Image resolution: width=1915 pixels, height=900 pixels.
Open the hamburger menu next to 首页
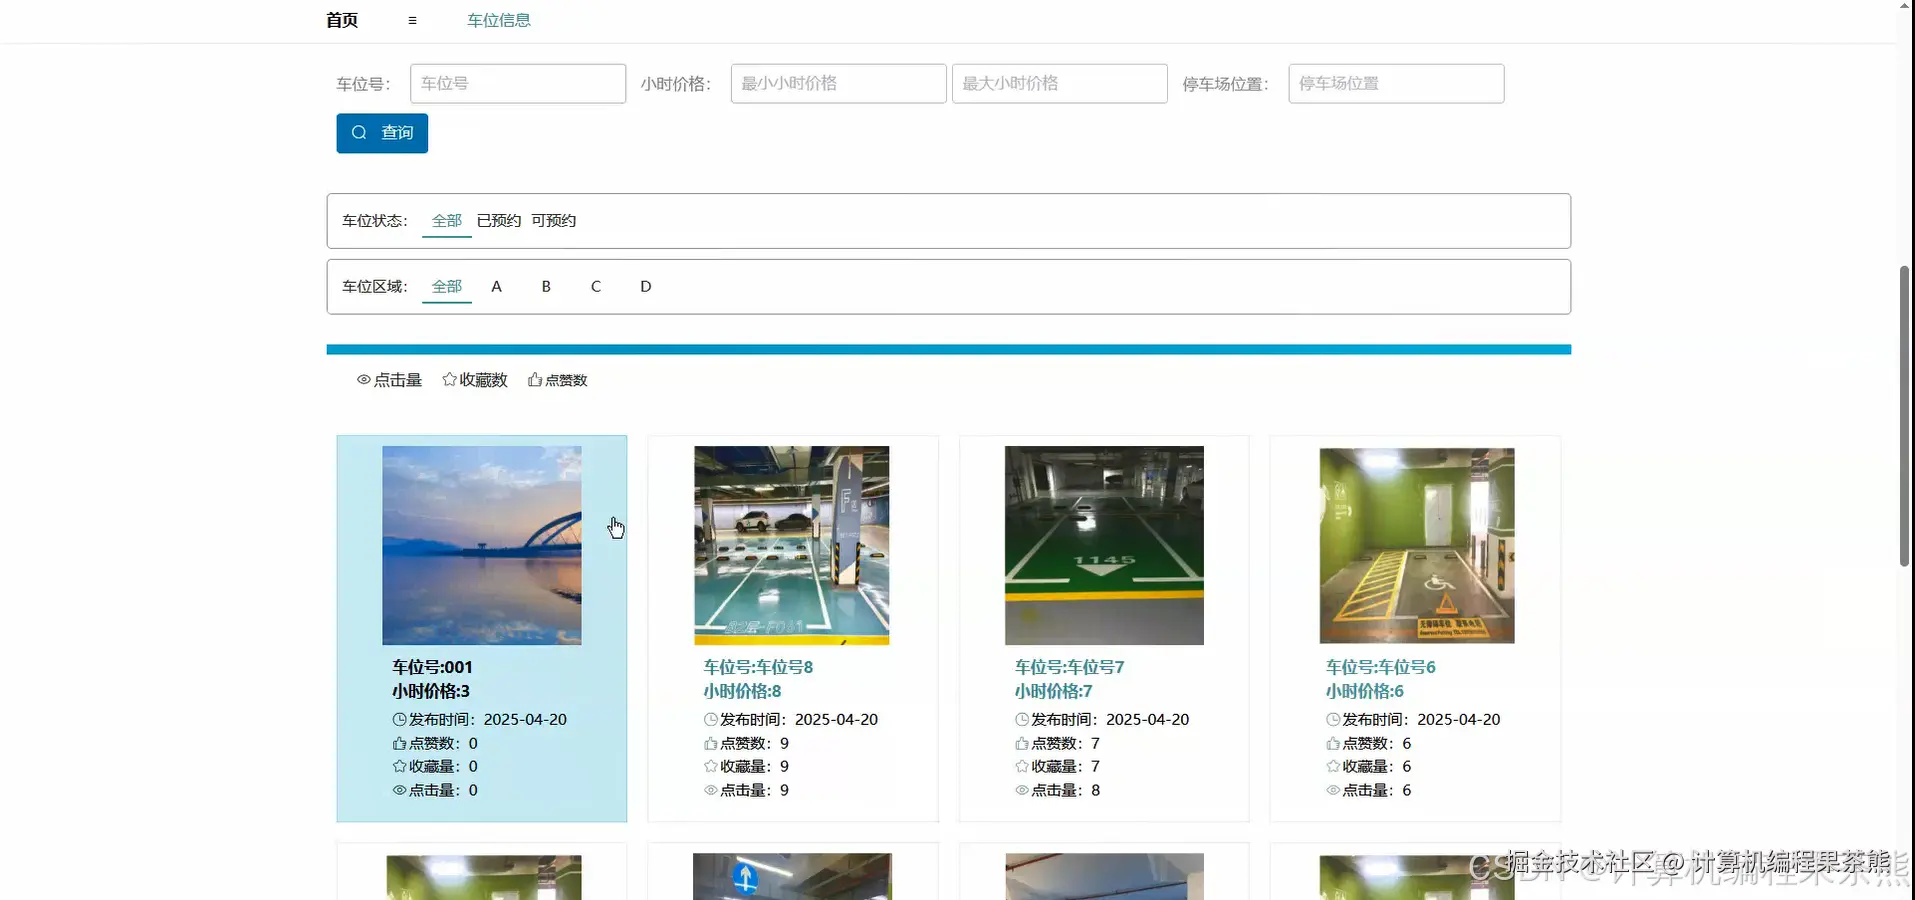point(411,20)
